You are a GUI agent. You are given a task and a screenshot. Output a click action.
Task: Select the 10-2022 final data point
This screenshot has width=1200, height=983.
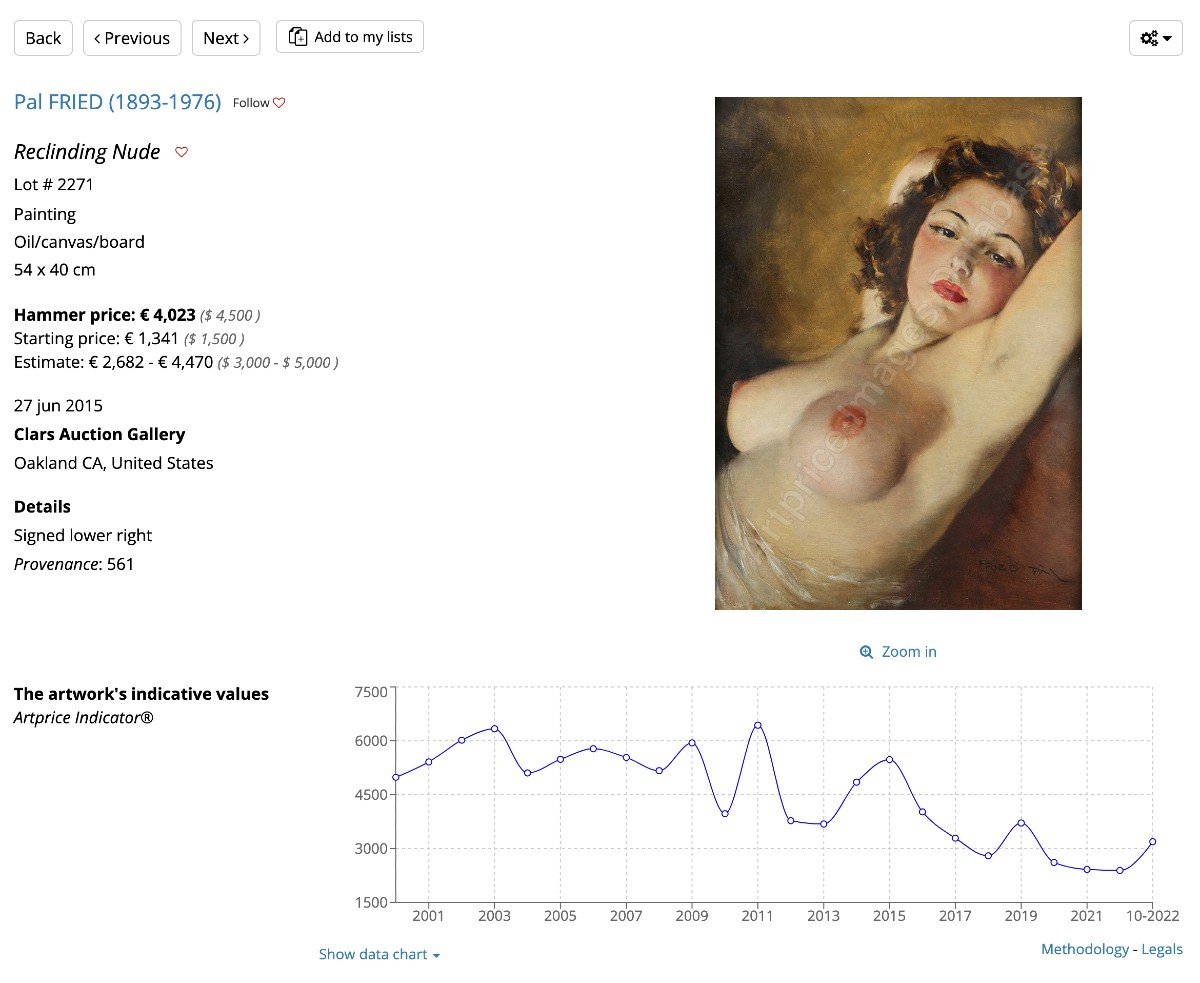(x=1153, y=842)
